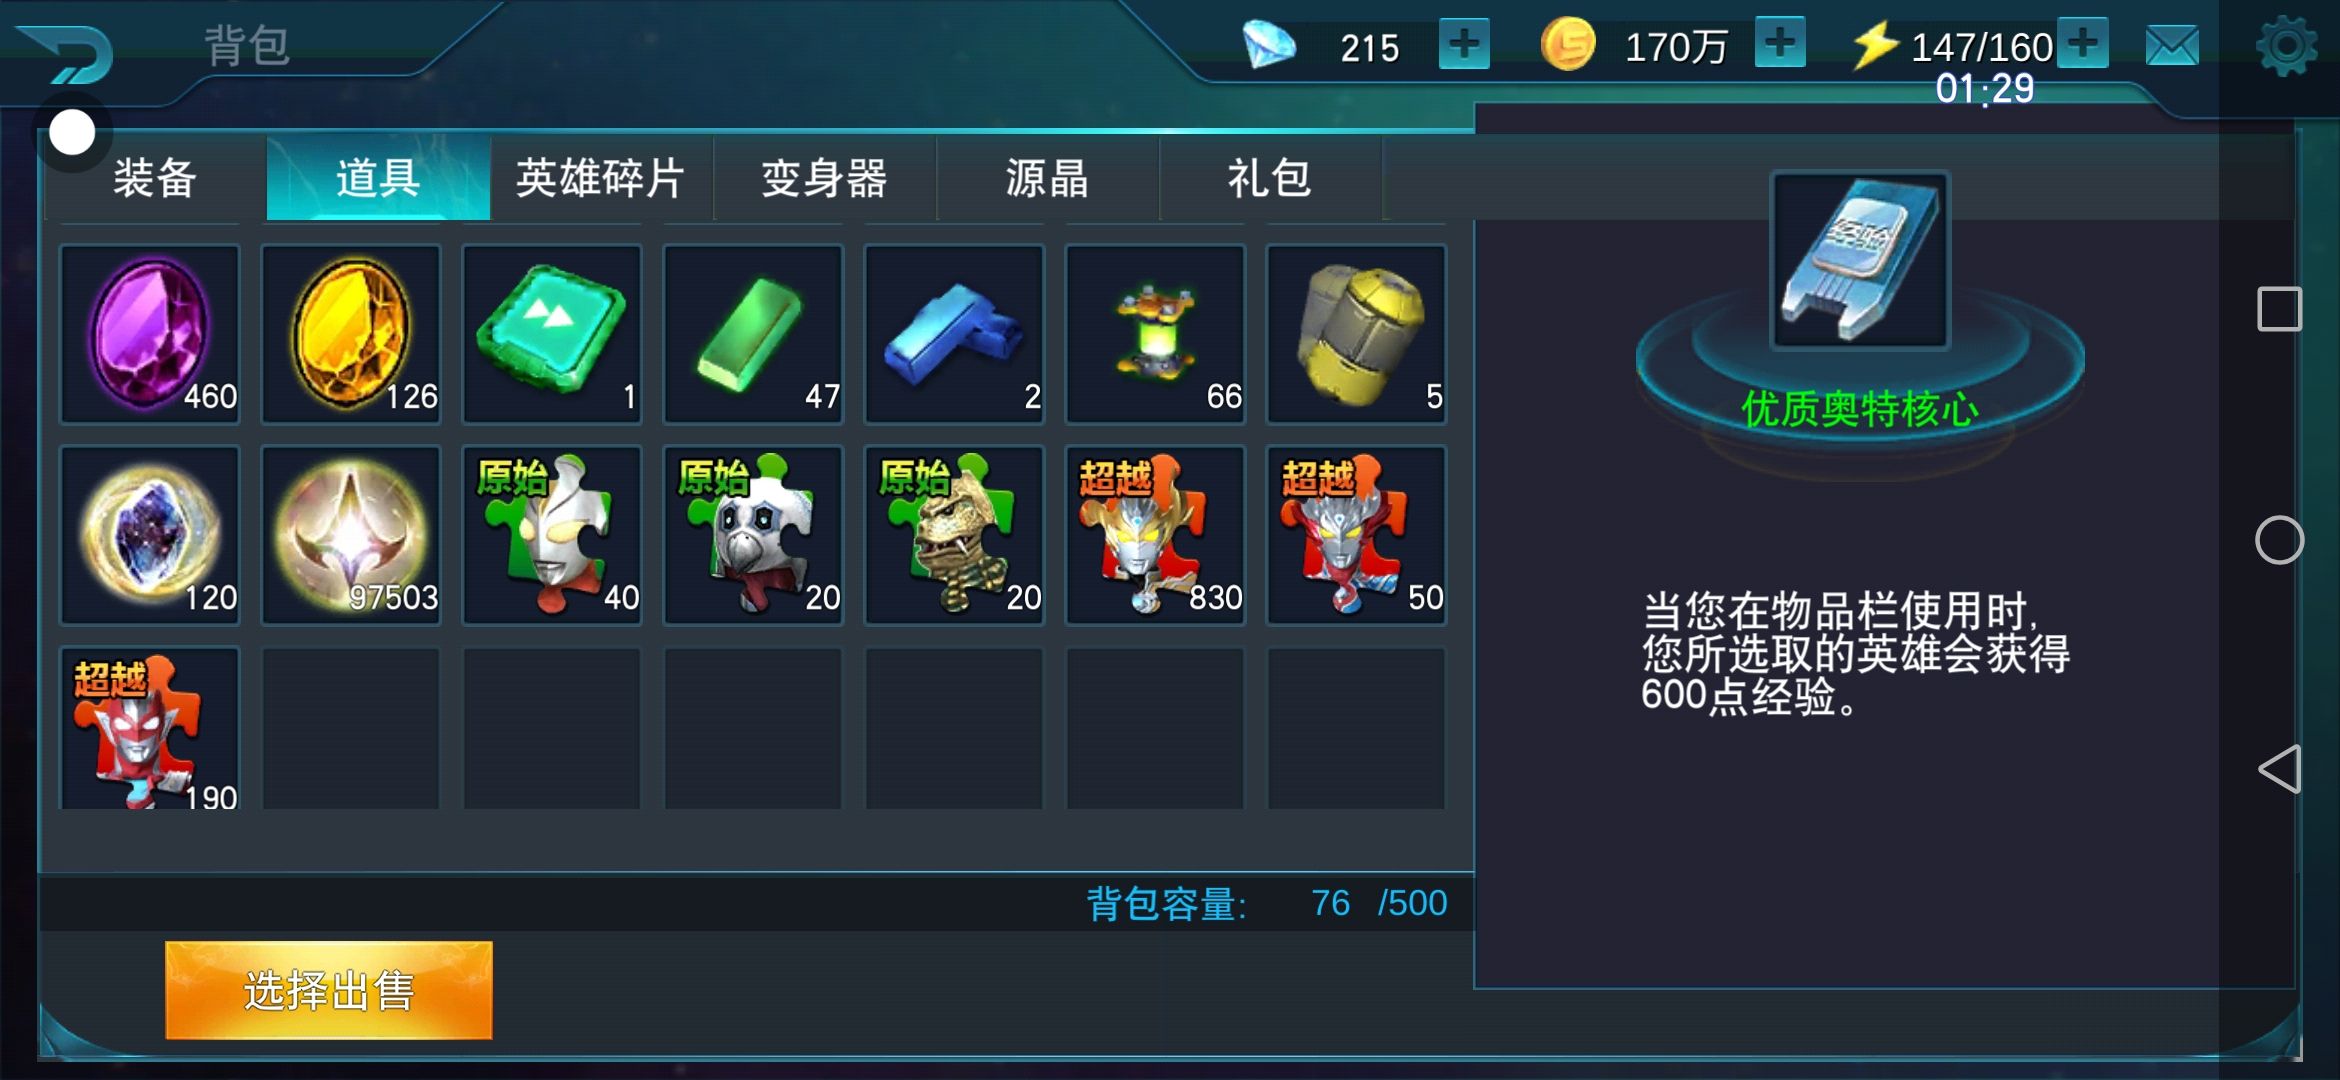Open the mail envelope icon
The height and width of the screenshot is (1080, 2340).
[x=2172, y=46]
